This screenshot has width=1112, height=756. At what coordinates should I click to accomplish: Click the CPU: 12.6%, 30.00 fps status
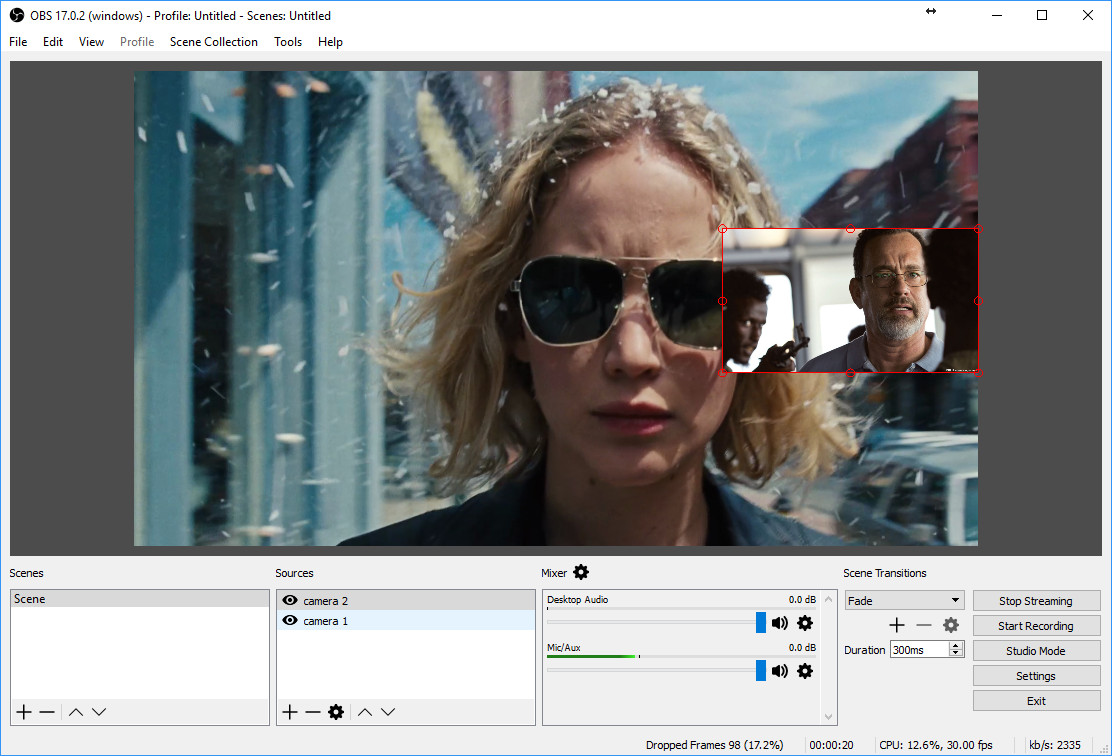coord(935,745)
